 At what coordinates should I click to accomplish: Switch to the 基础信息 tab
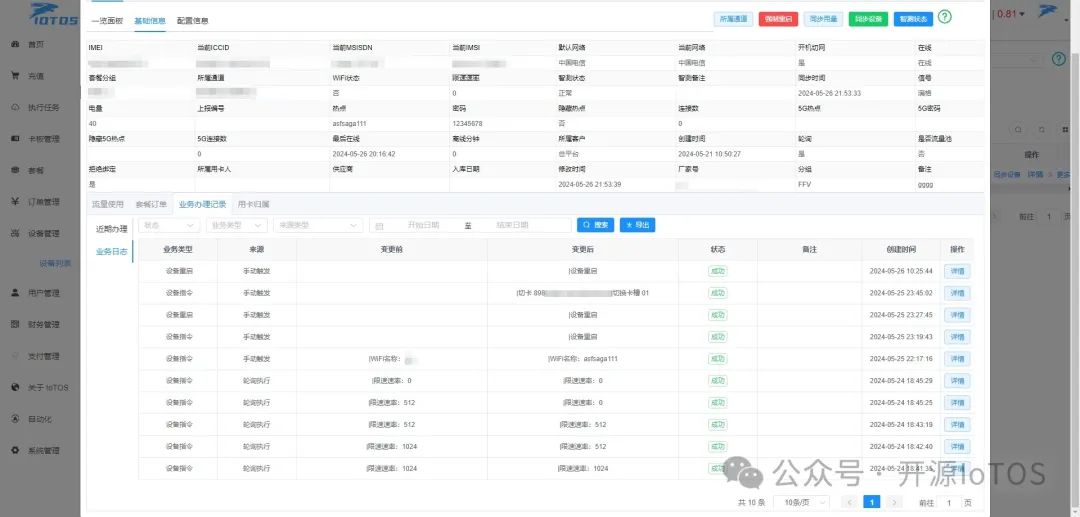[x=149, y=21]
